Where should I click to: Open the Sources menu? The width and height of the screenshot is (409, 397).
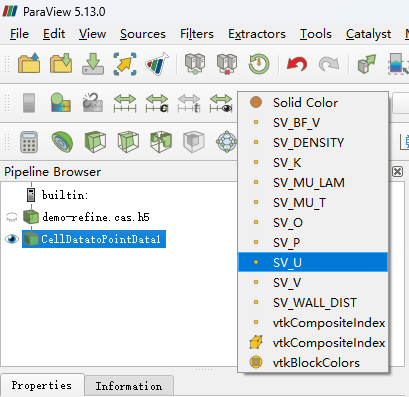tap(143, 34)
